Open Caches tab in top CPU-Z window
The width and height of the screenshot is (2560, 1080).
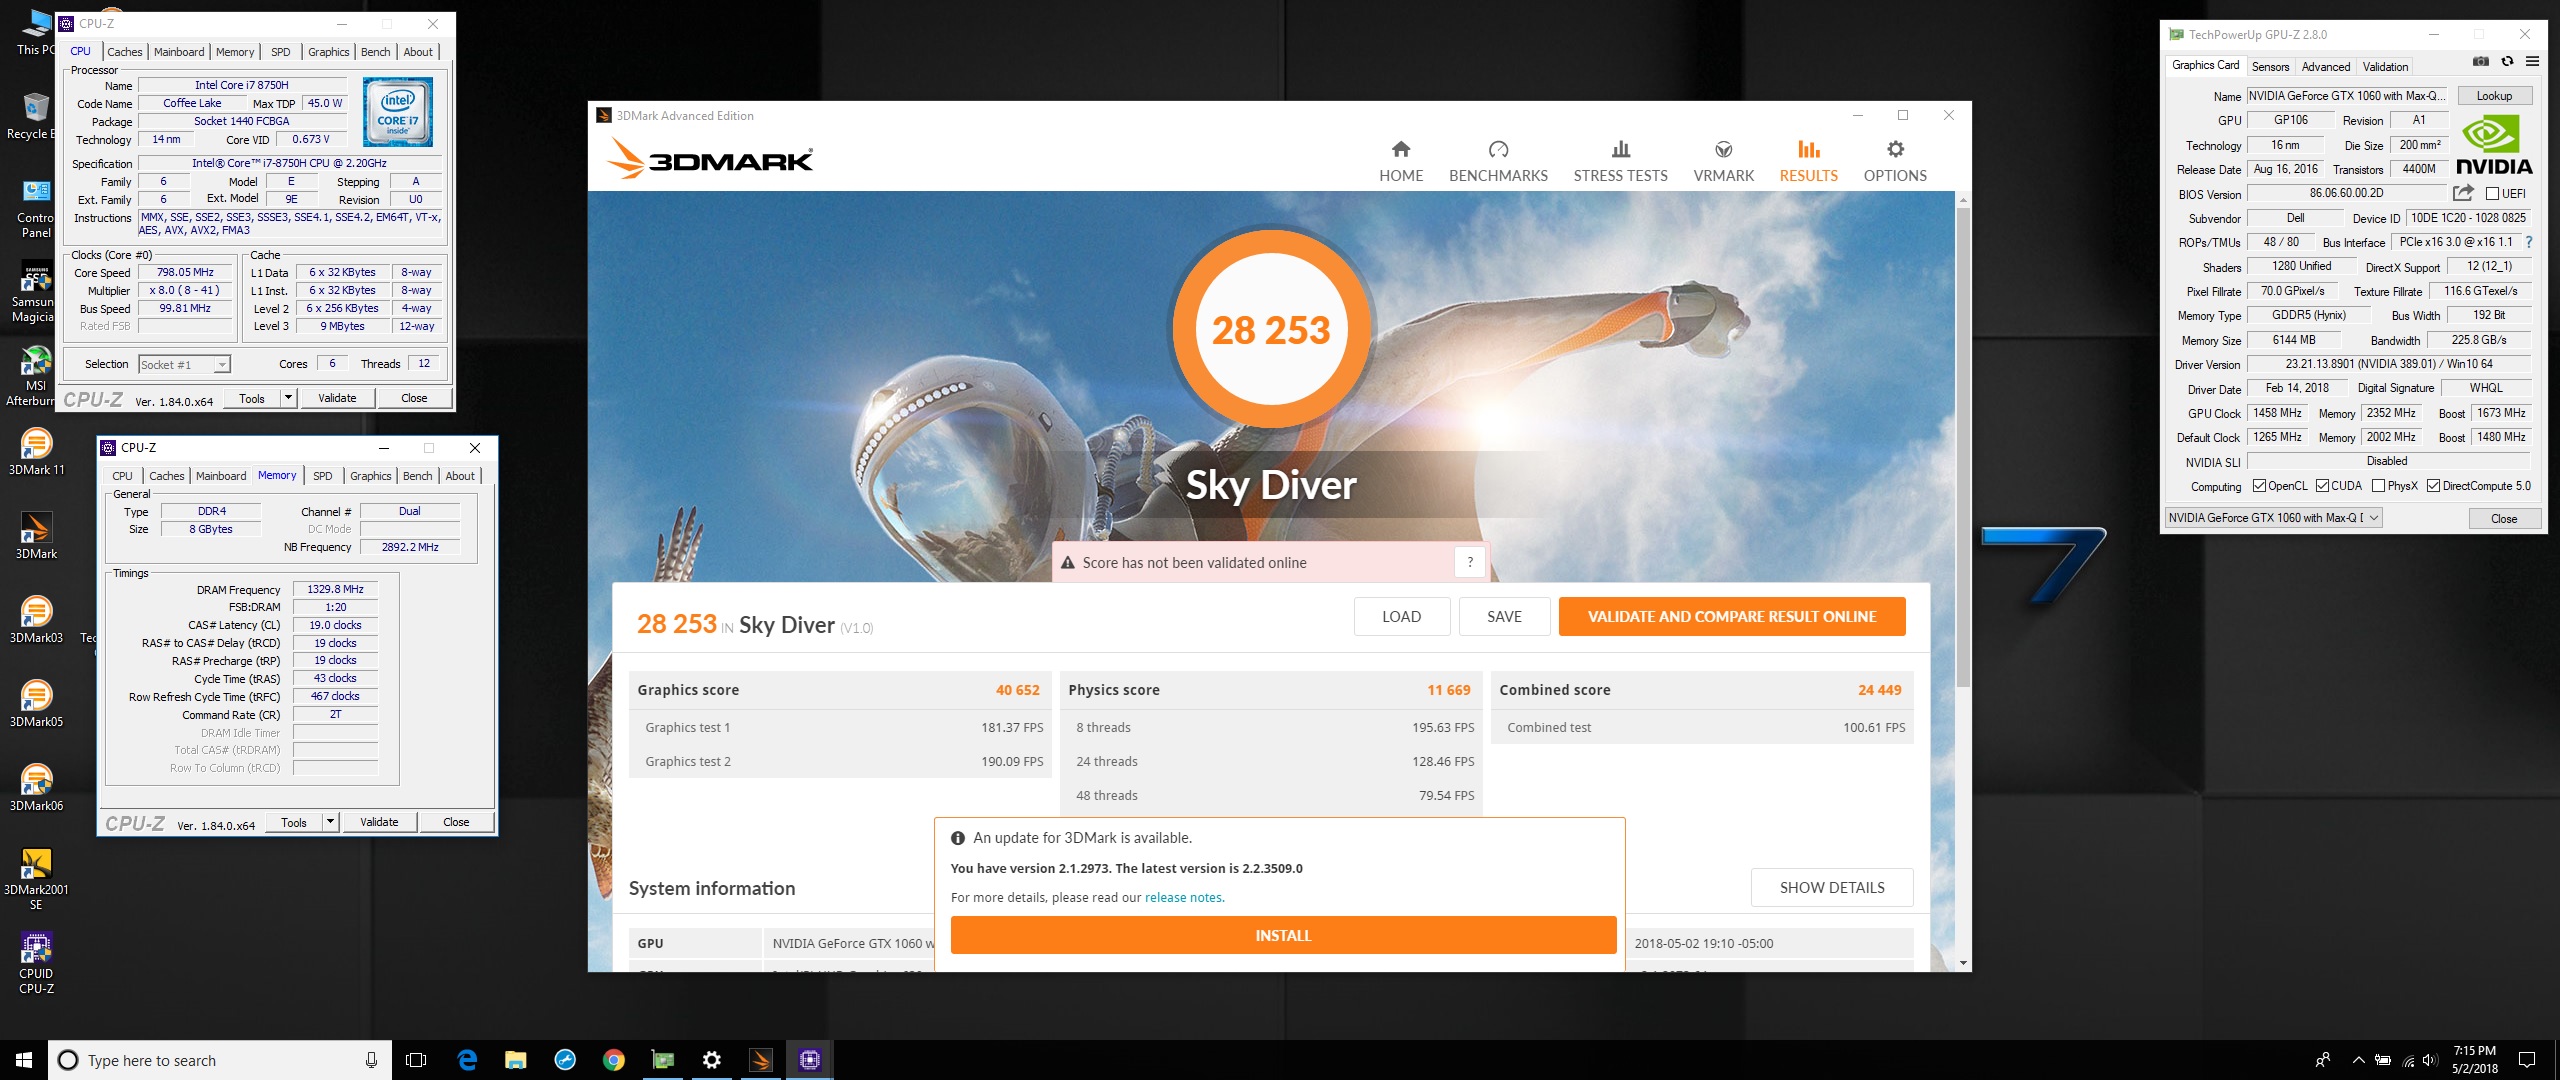tap(125, 52)
